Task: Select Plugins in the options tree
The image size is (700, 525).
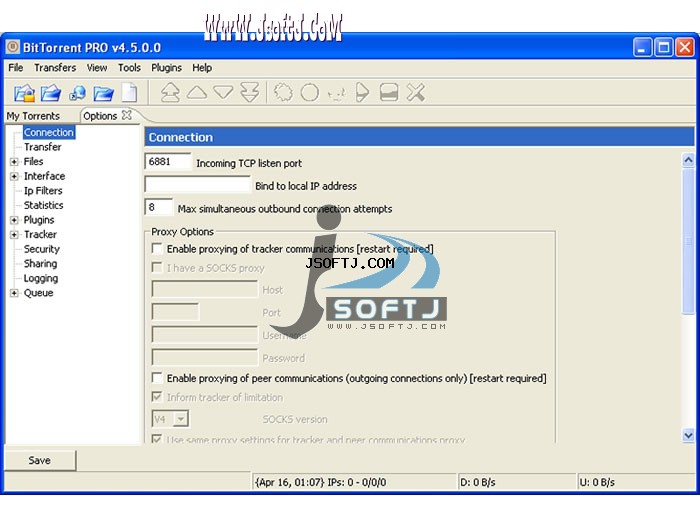Action: click(39, 220)
